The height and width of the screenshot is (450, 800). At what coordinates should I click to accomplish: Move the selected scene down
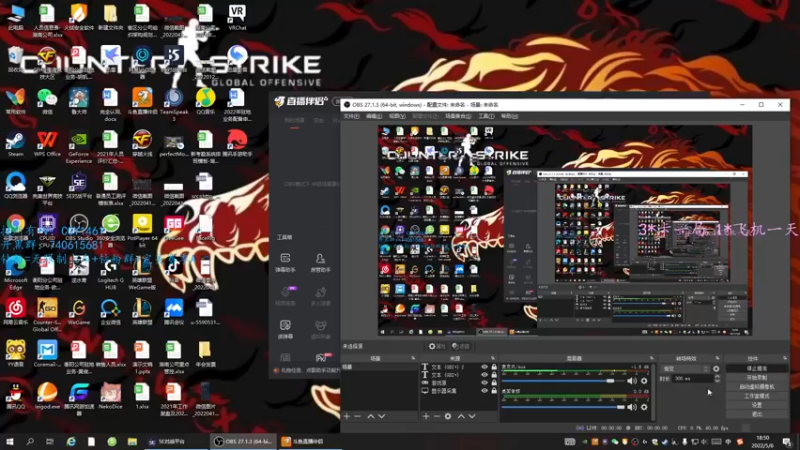pyautogui.click(x=382, y=416)
